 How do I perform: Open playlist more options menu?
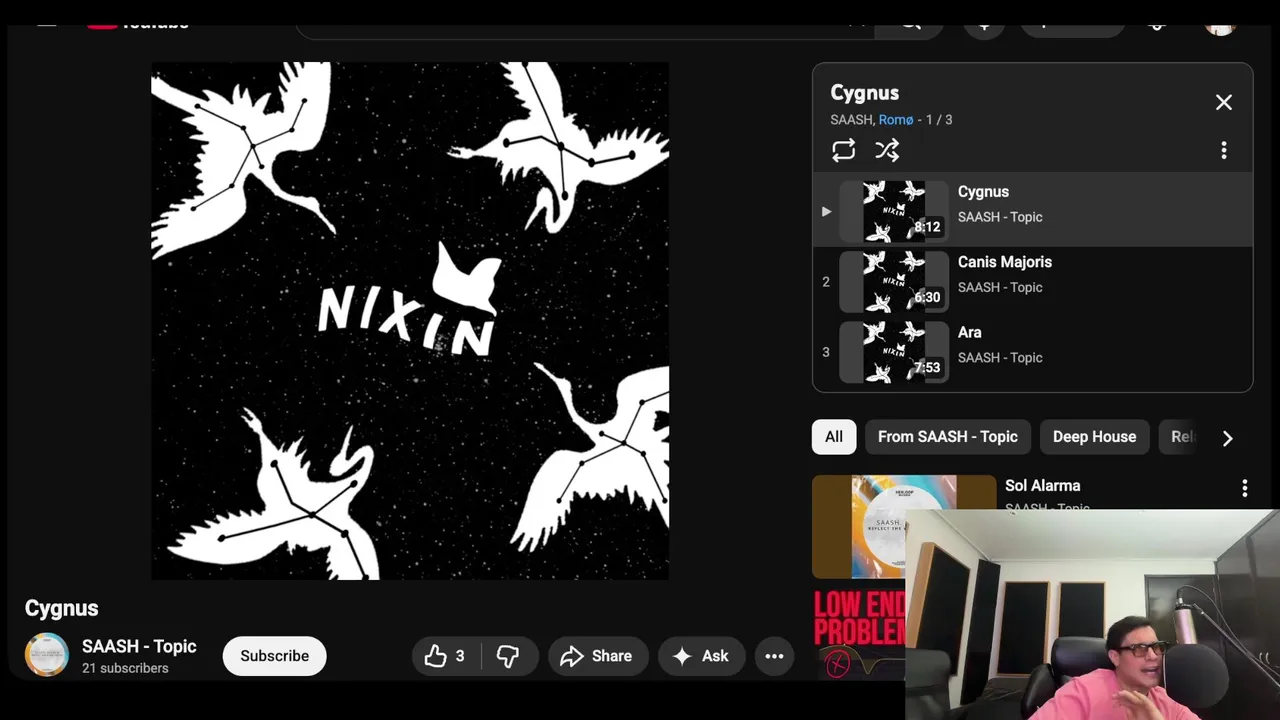pyautogui.click(x=1223, y=150)
